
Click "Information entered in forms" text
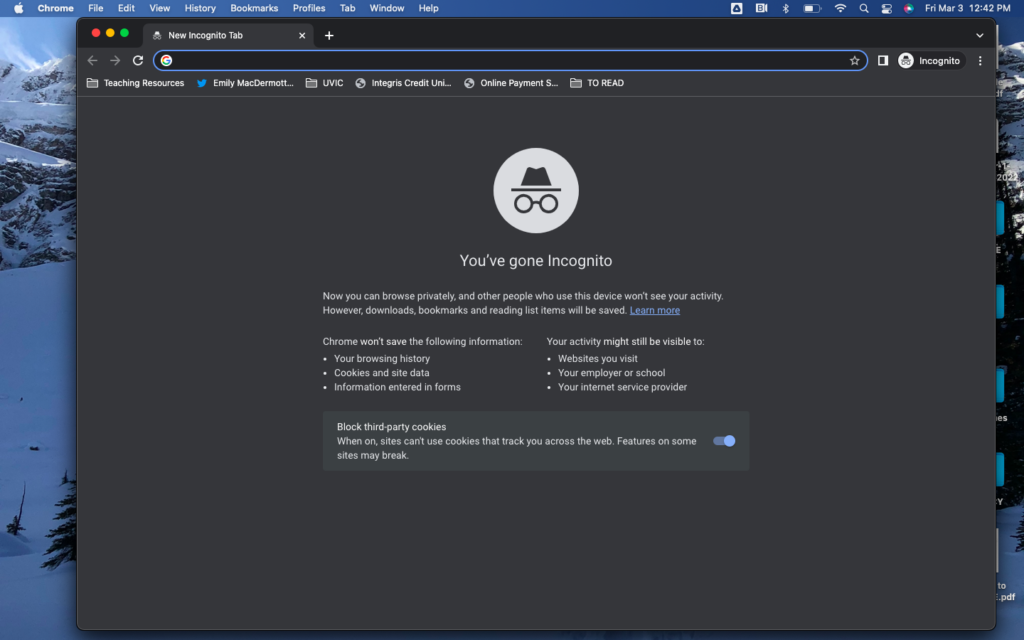[397, 387]
